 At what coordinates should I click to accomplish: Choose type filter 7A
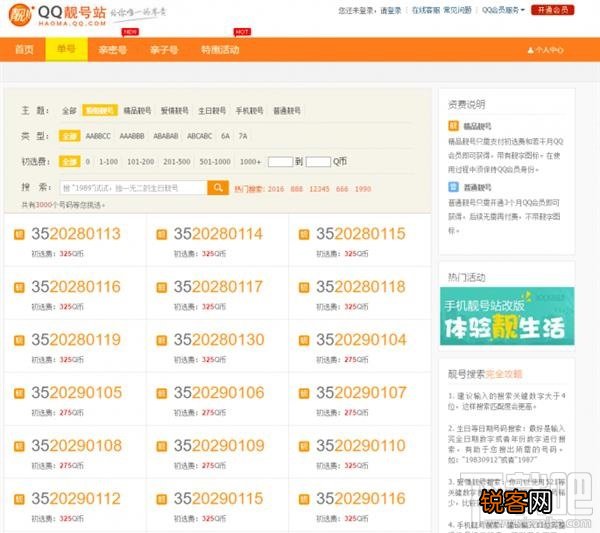pos(243,136)
